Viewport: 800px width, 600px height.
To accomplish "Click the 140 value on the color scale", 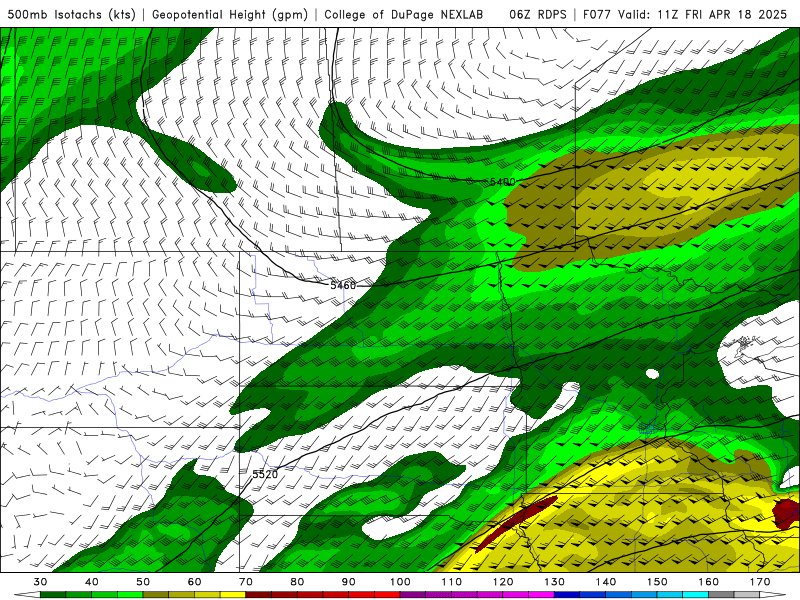I will (606, 582).
